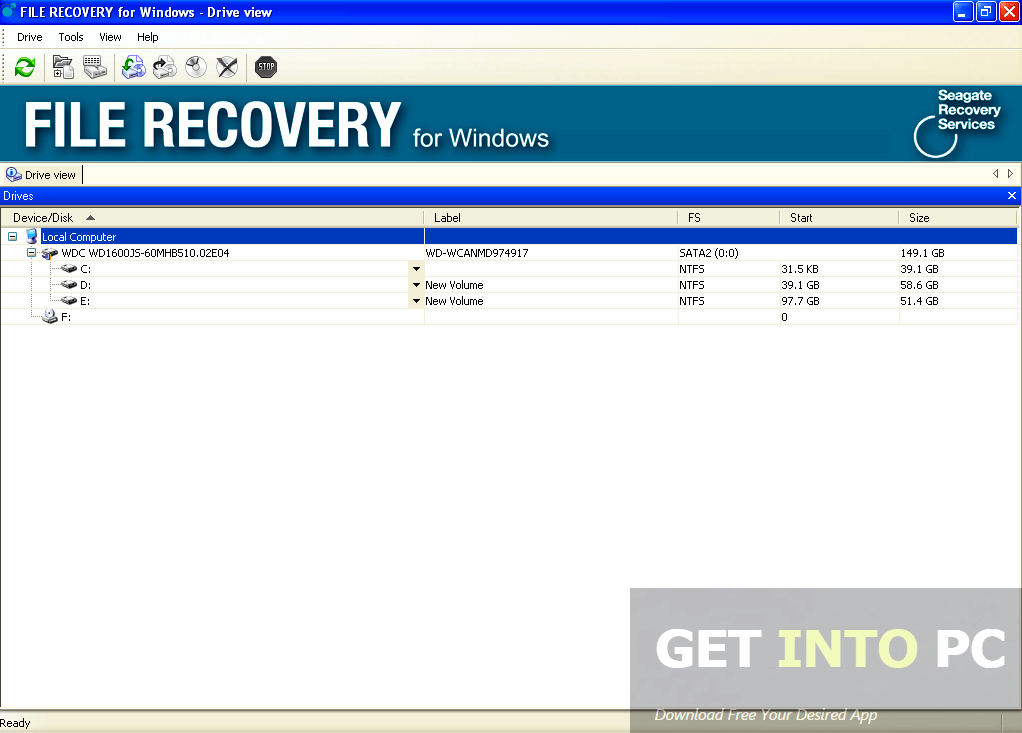Collapse the WDC WD160015 disk entry
This screenshot has height=733, width=1022.
point(30,253)
